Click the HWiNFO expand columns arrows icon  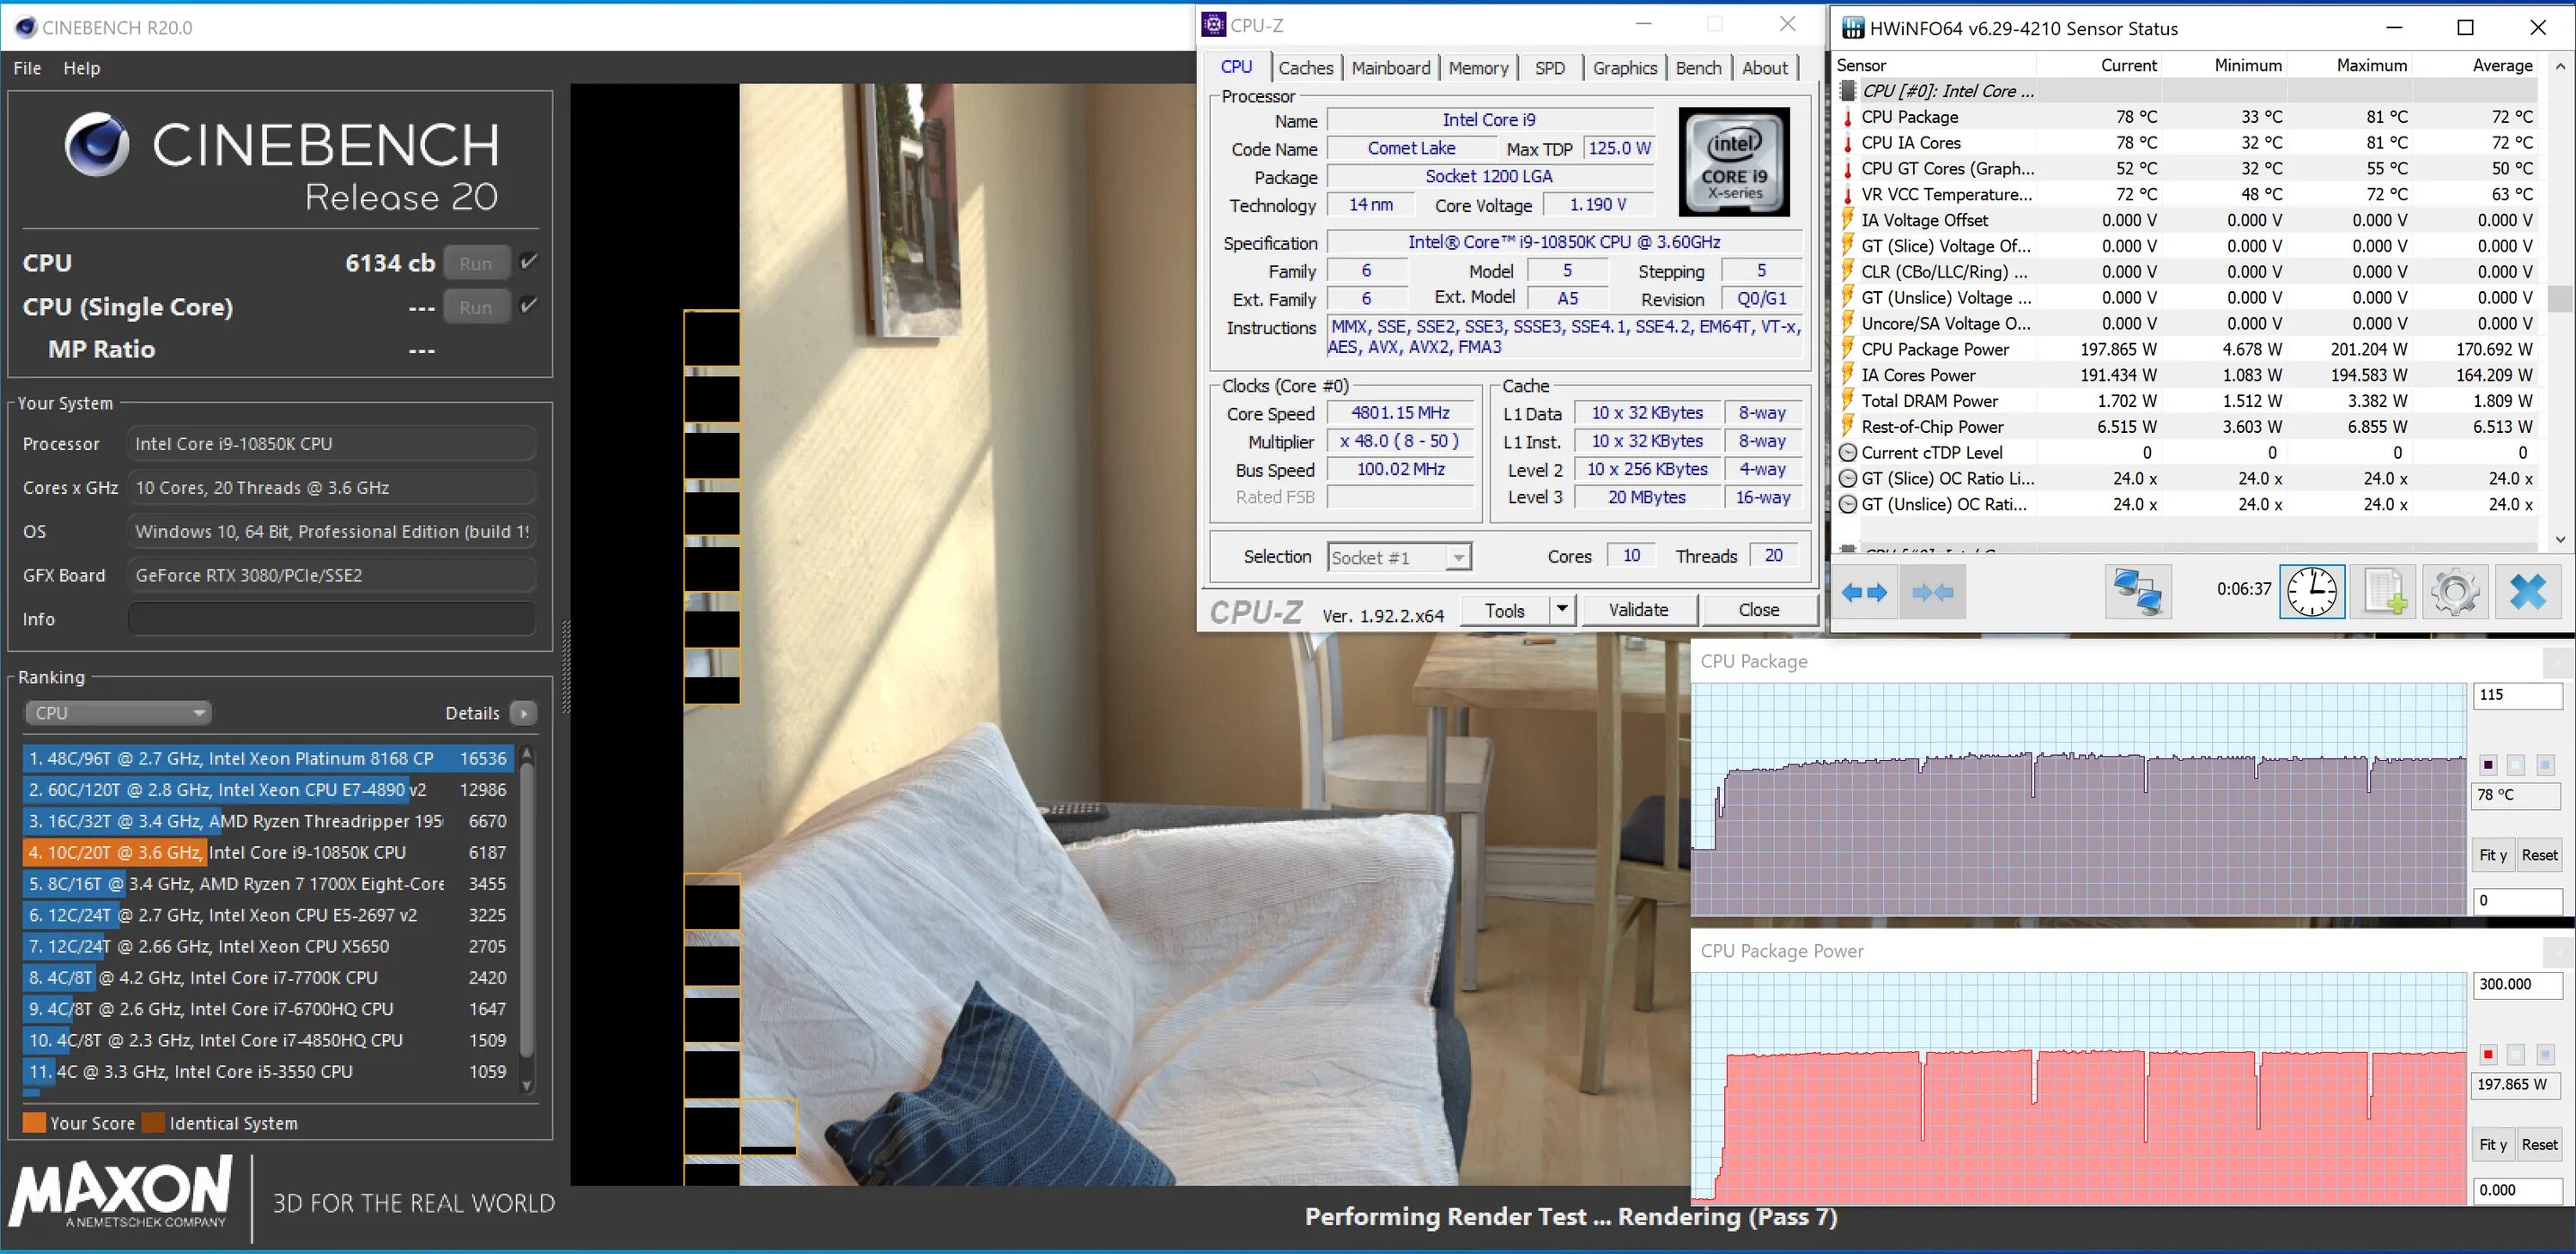(x=1863, y=592)
